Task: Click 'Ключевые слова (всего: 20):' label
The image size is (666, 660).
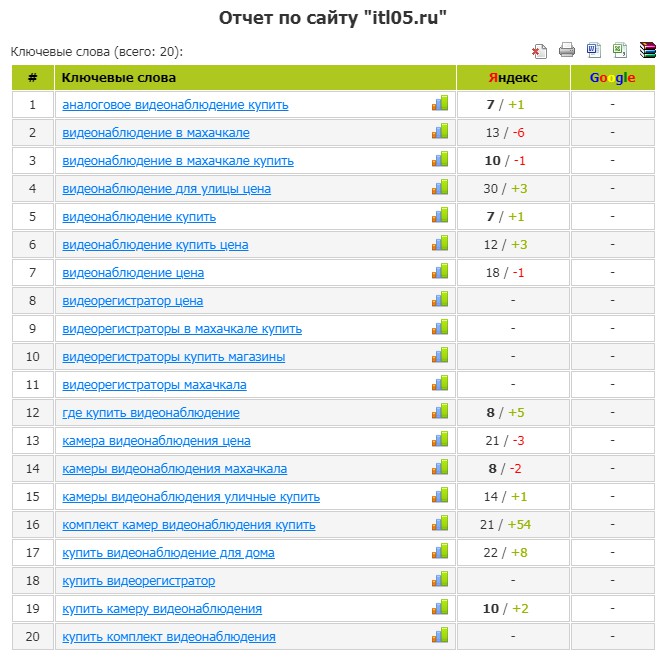Action: click(97, 52)
